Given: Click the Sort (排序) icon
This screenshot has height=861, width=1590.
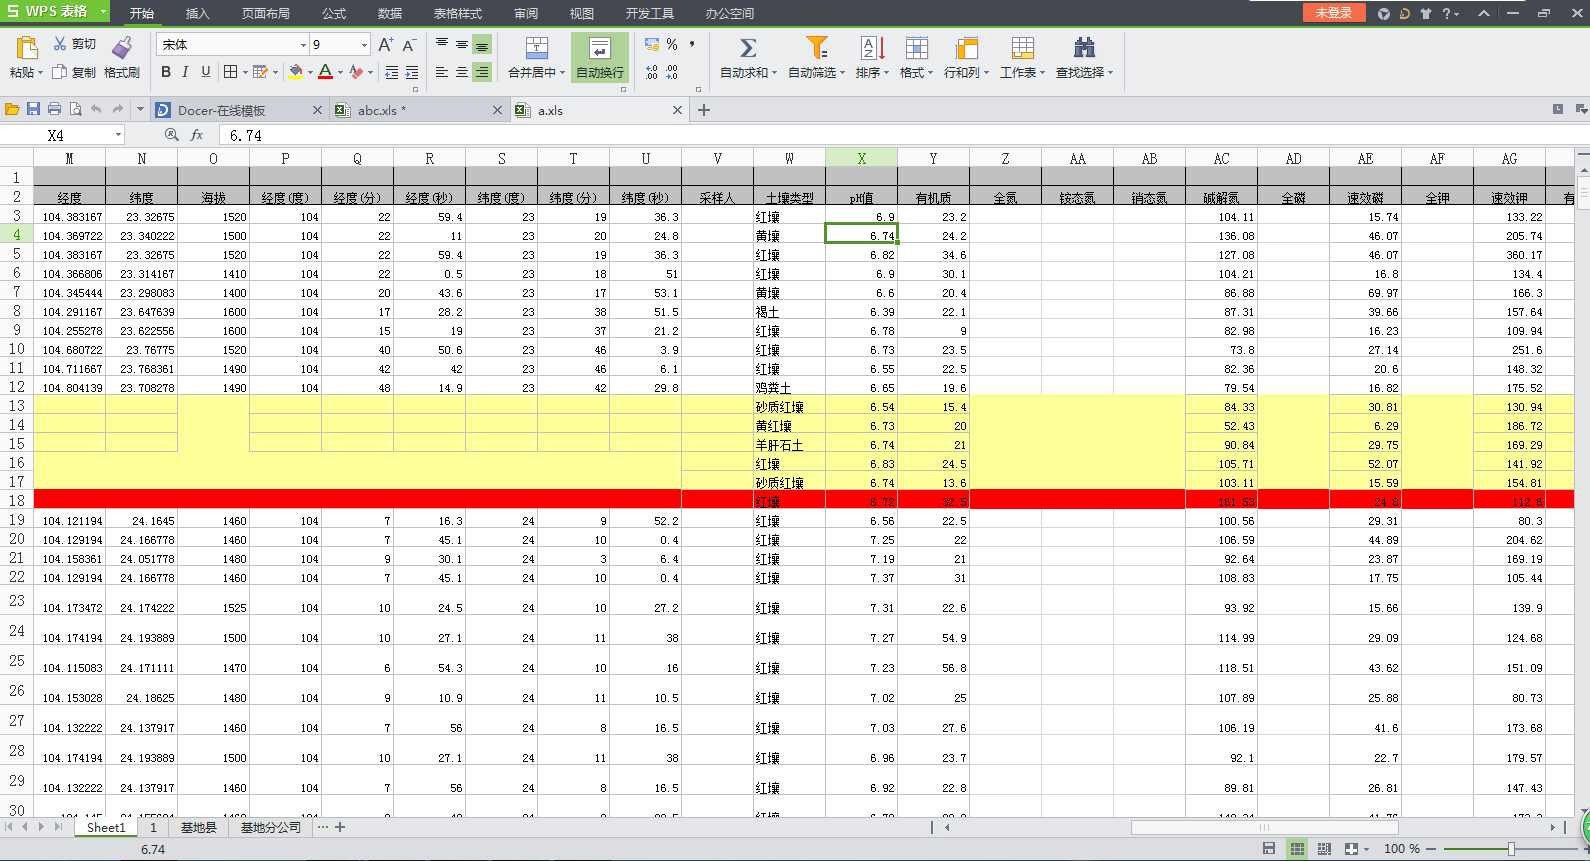Looking at the screenshot, I should [872, 48].
